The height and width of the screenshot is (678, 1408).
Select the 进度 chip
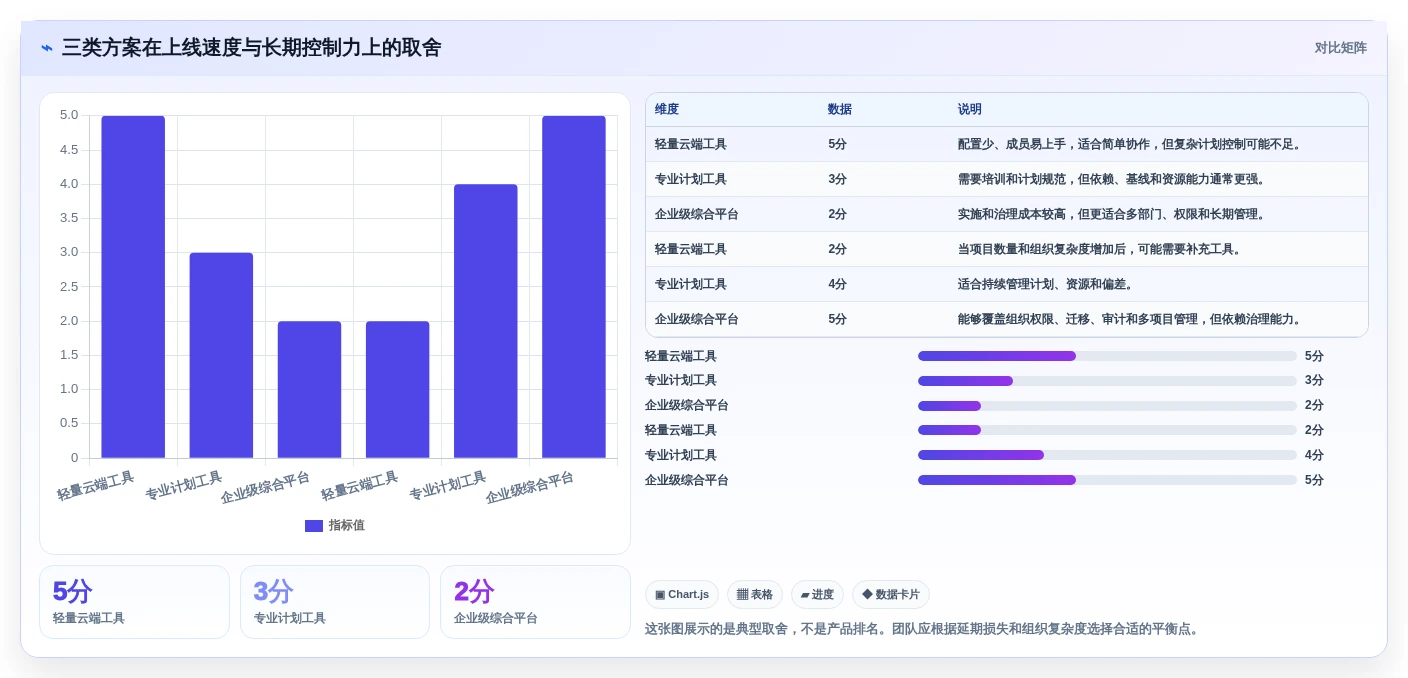(x=817, y=595)
